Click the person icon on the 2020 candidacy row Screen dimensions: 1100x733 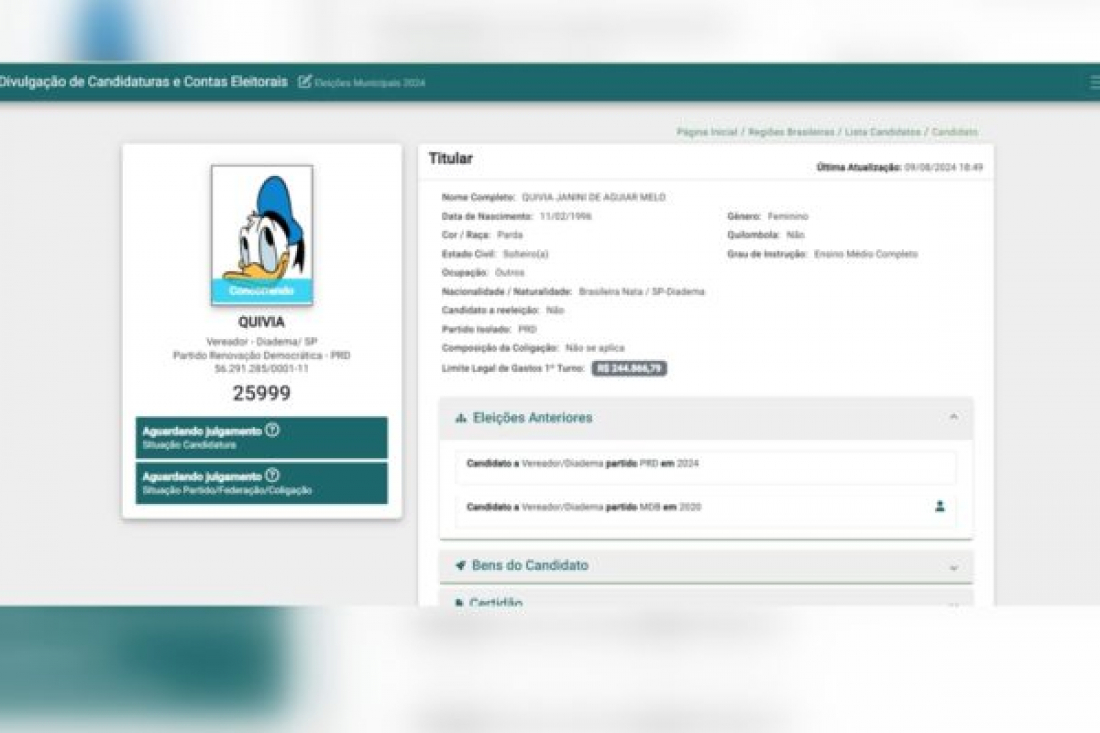(x=941, y=506)
